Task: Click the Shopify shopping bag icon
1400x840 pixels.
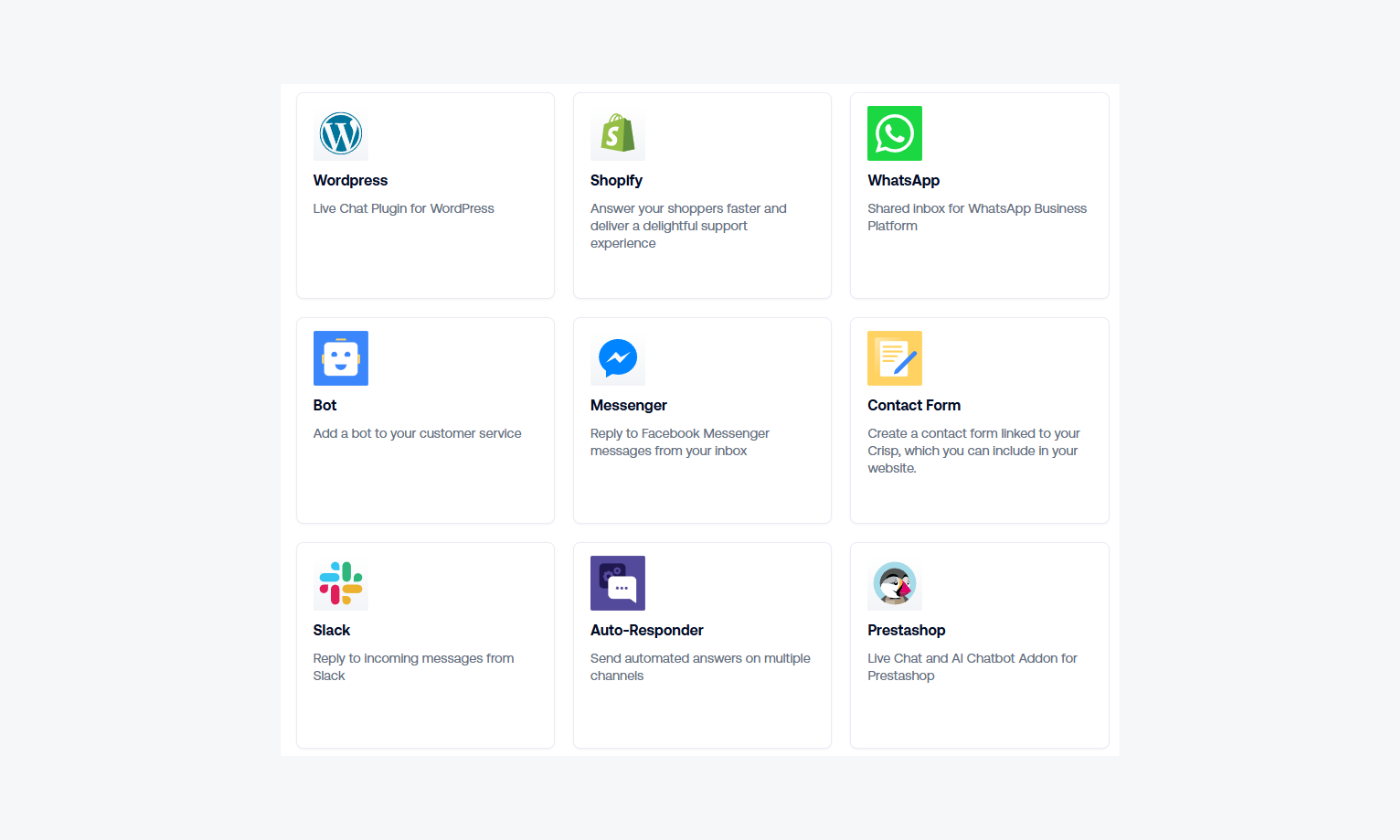Action: click(x=617, y=133)
